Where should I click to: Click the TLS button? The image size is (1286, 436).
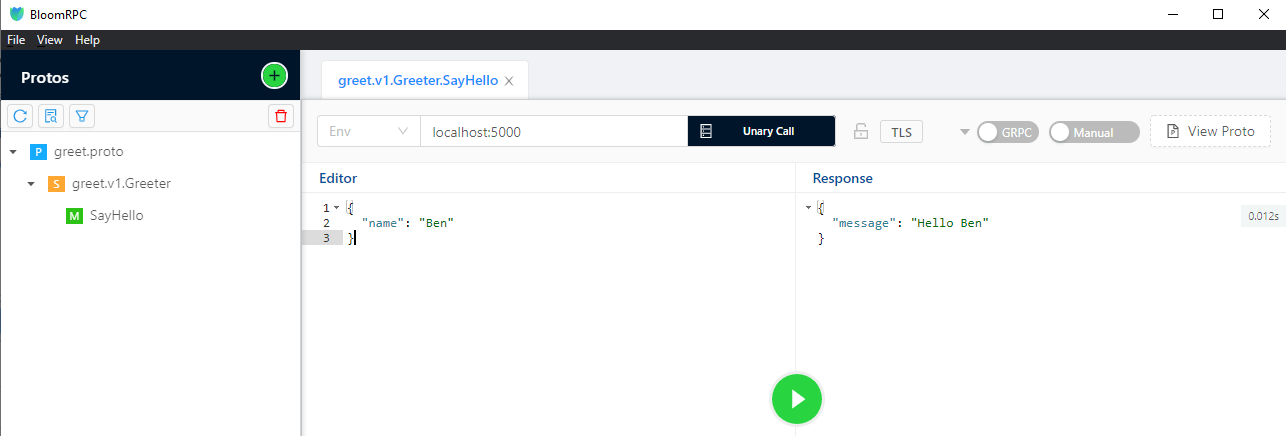901,131
